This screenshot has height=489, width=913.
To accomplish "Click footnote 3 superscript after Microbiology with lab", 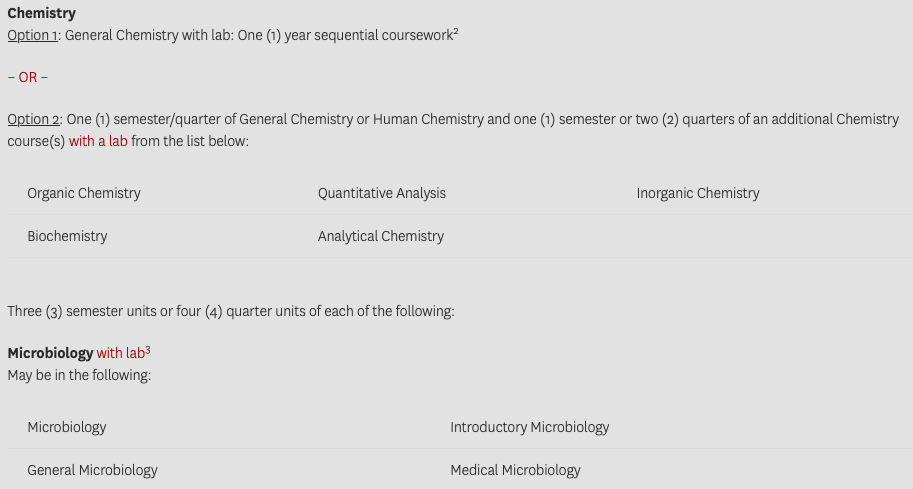I will pos(148,349).
